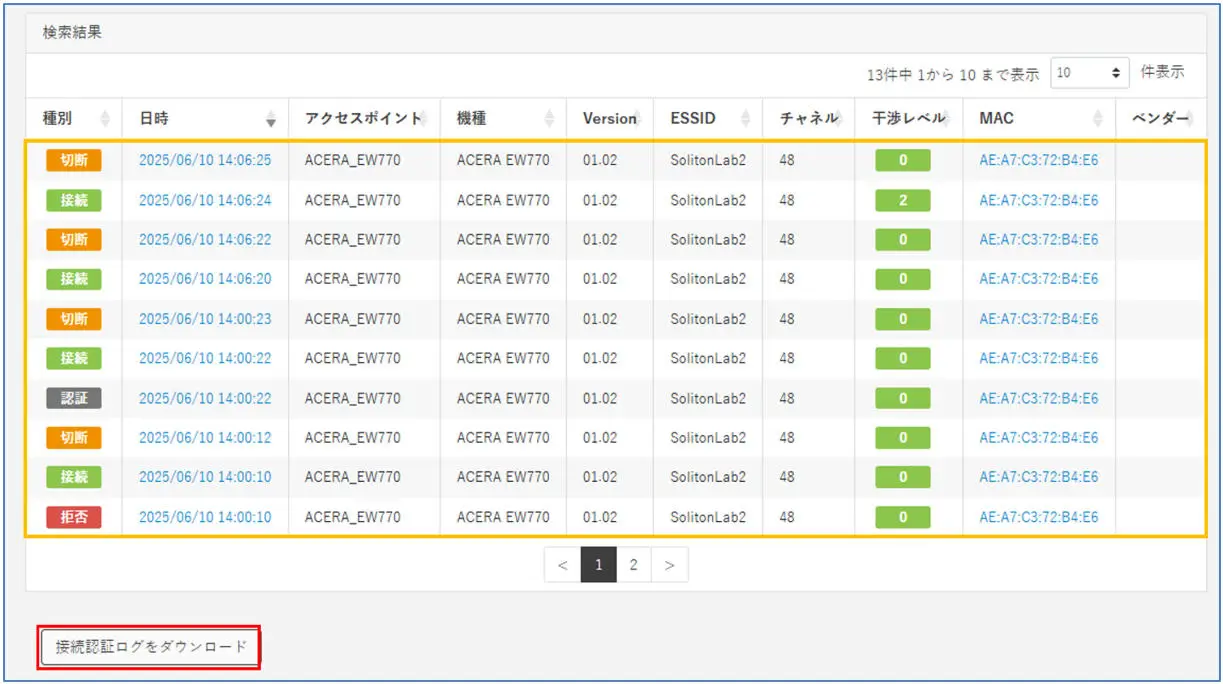This screenshot has width=1223, height=684.
Task: Go to next page arrow
Action: (669, 565)
